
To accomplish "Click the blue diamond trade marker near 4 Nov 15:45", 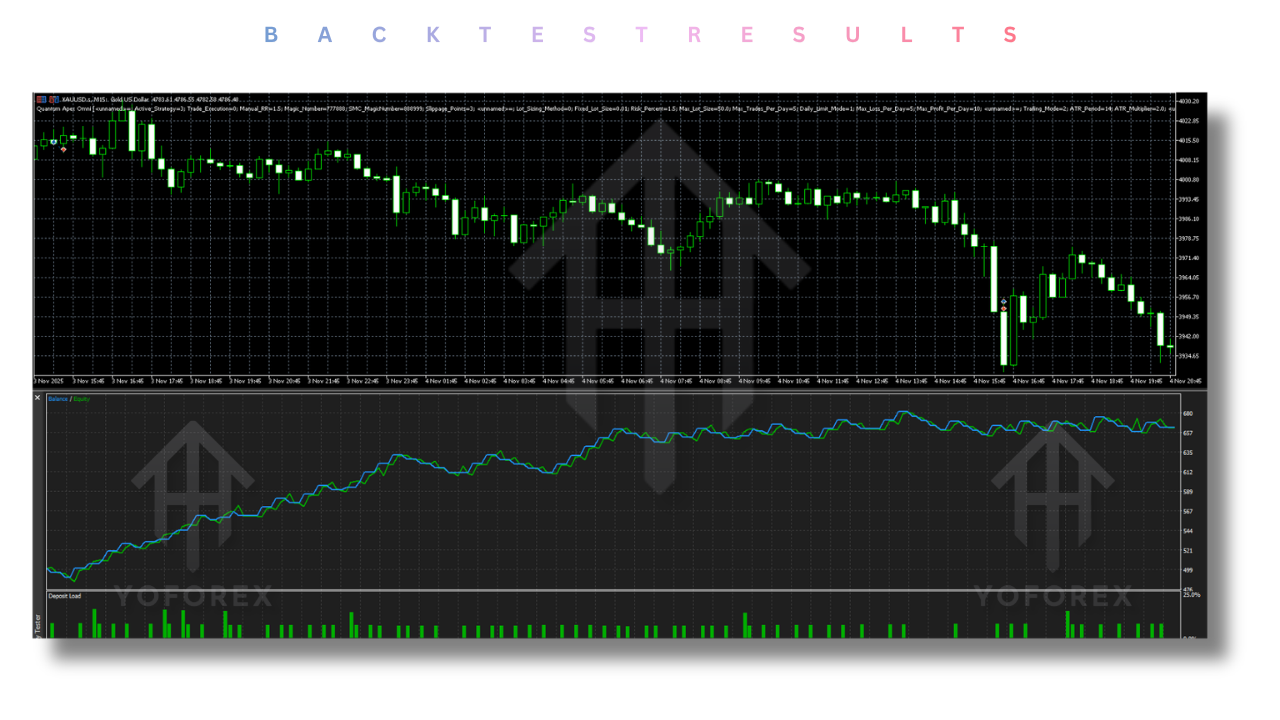I will 1004,301.
